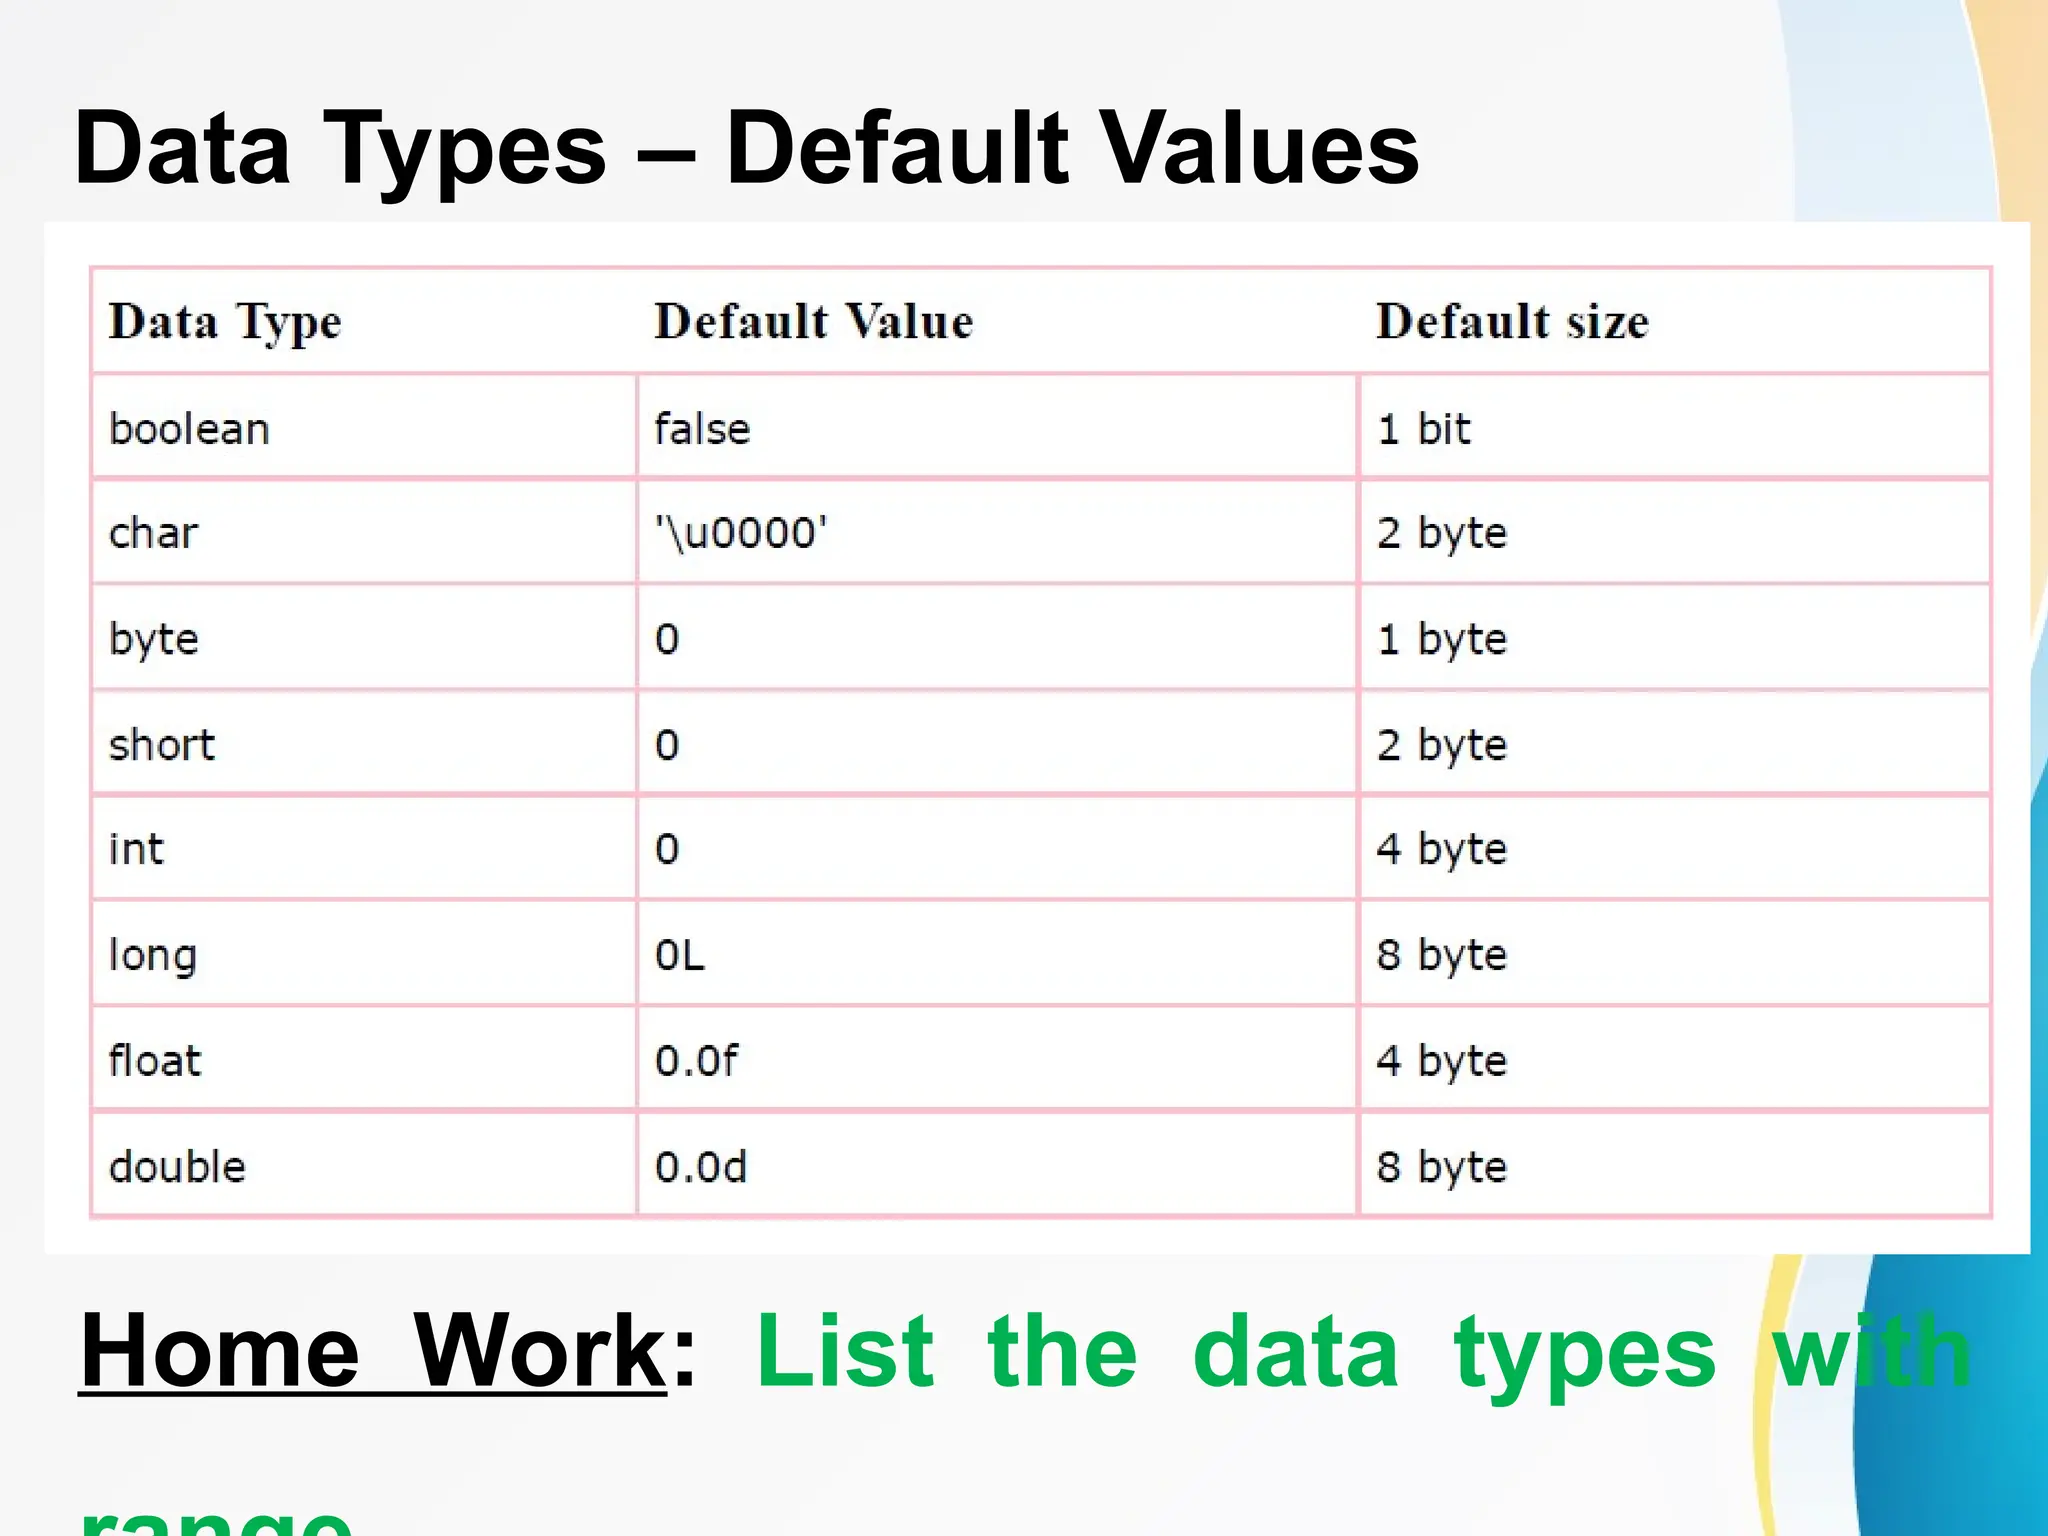Select the '0.0f' default value cell
This screenshot has width=2048, height=1536.
coord(696,1061)
